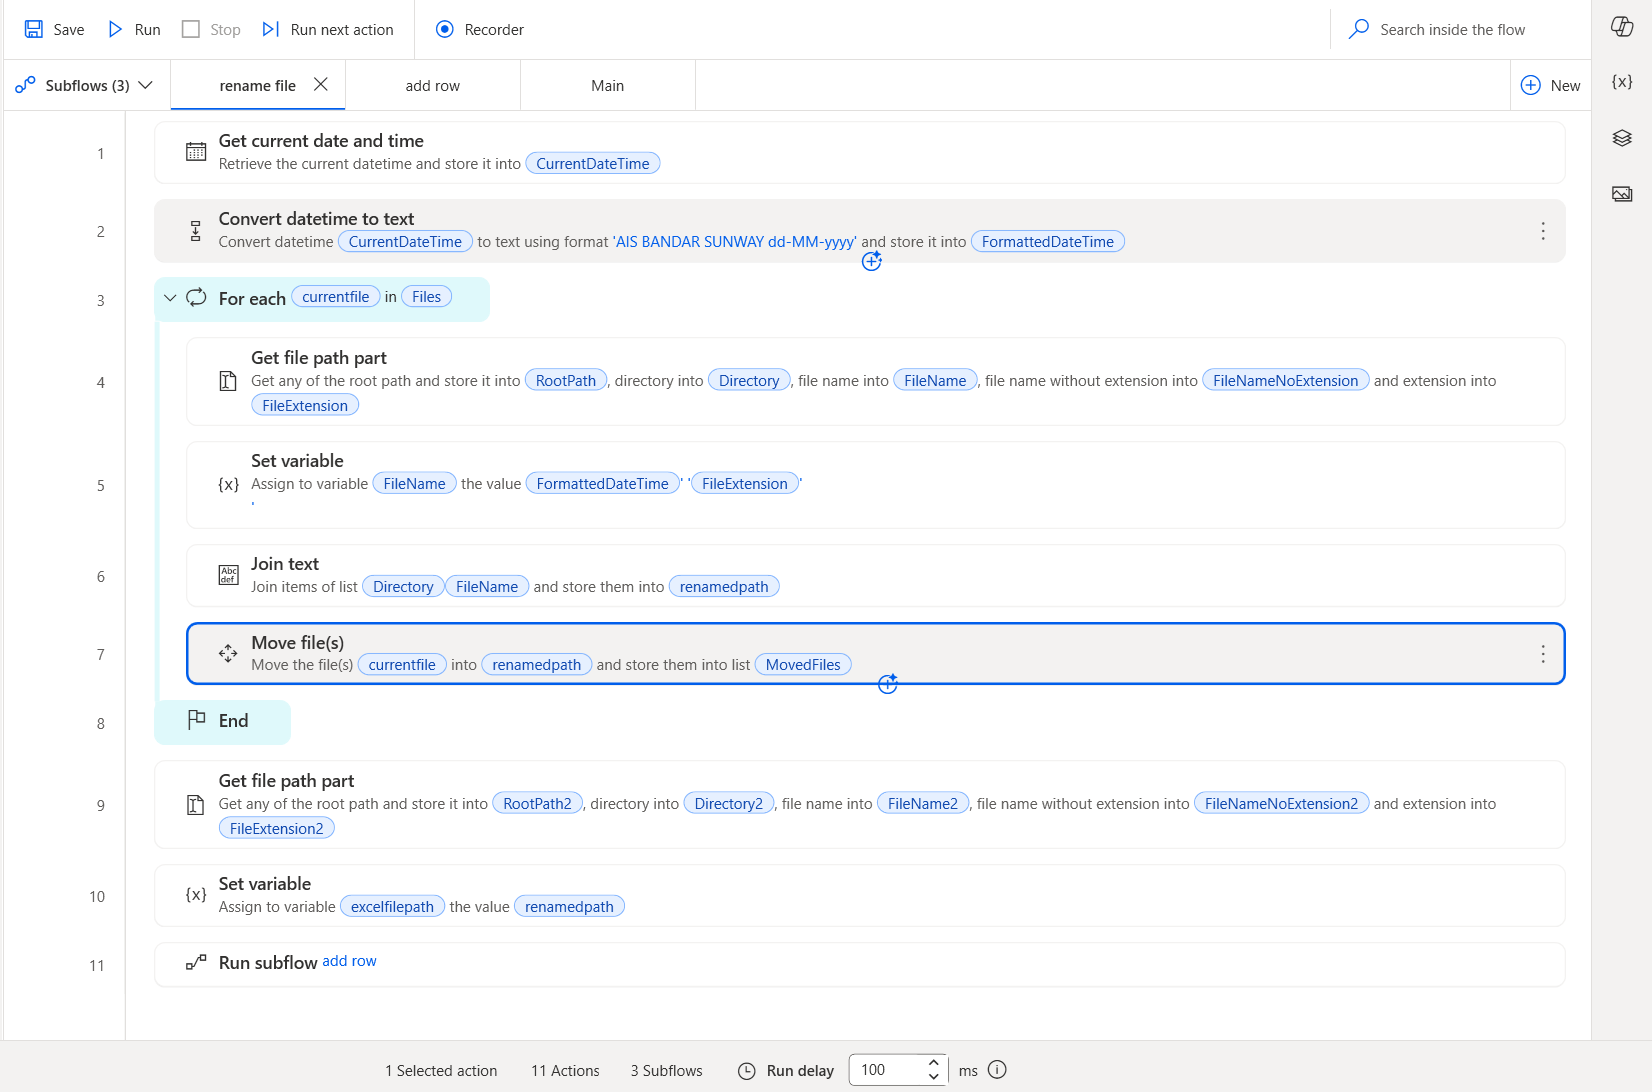The height and width of the screenshot is (1092, 1652).
Task: Click the Move file(s) icon
Action: point(228,653)
